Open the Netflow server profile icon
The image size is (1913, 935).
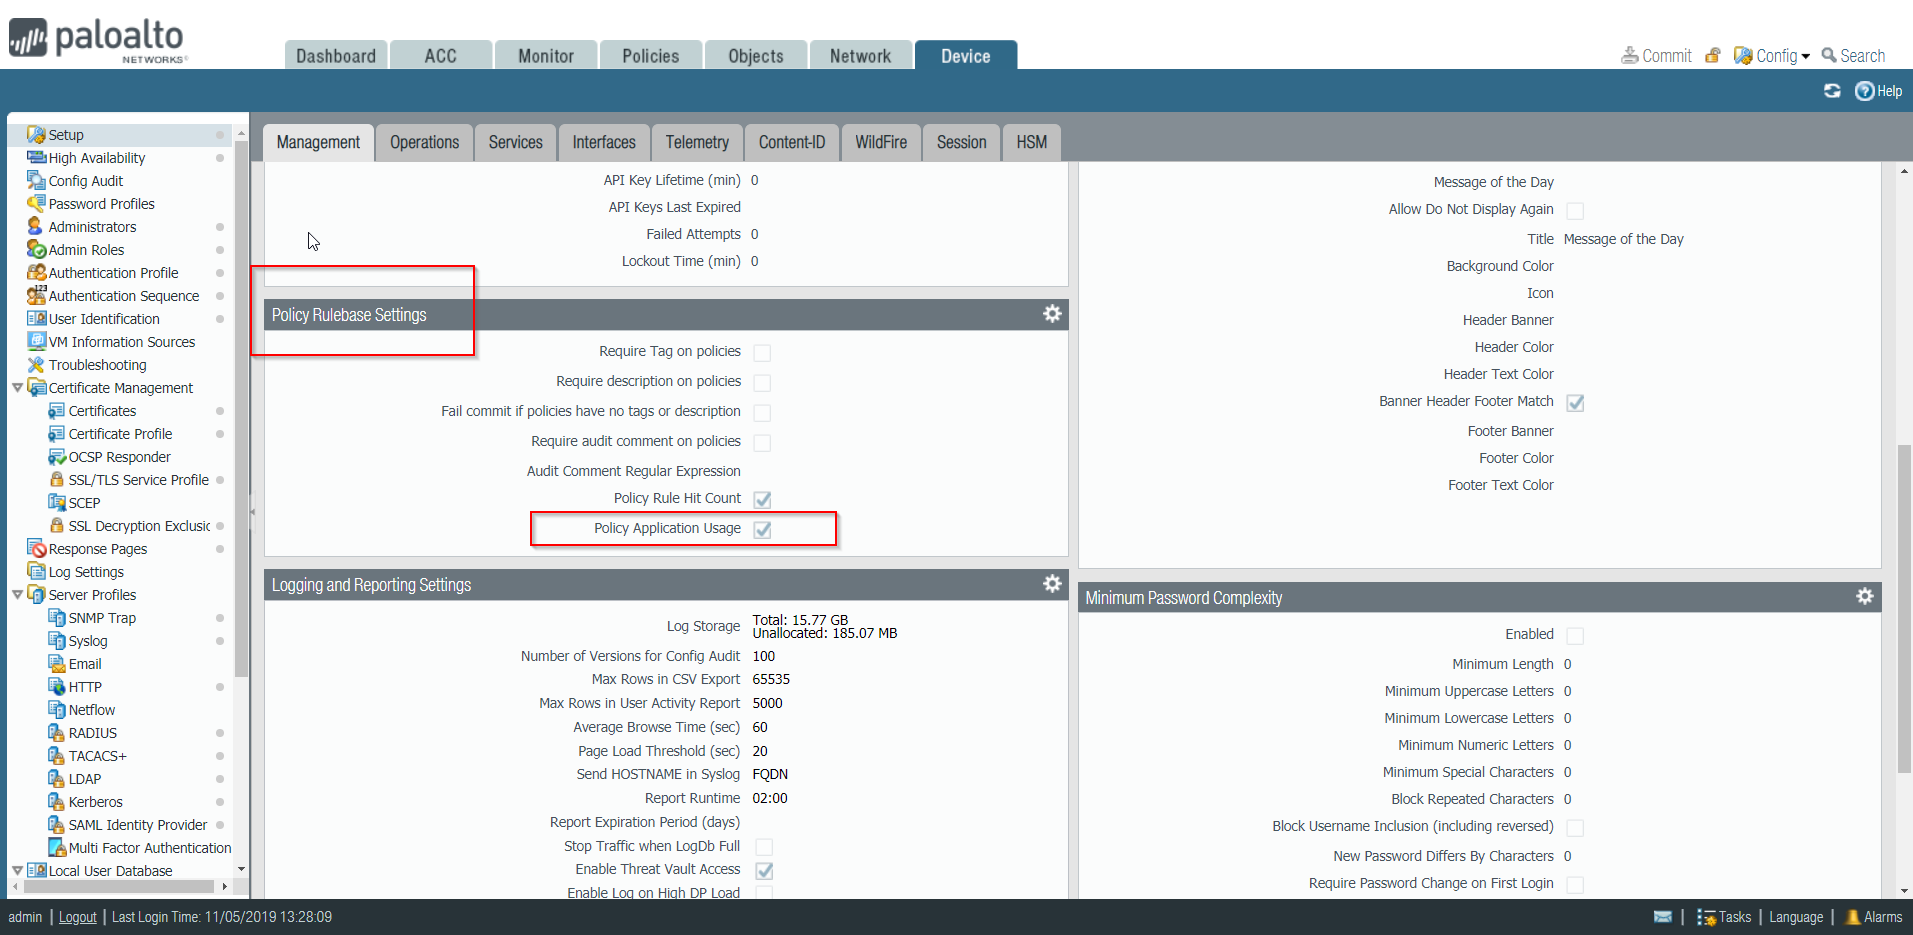tap(57, 709)
